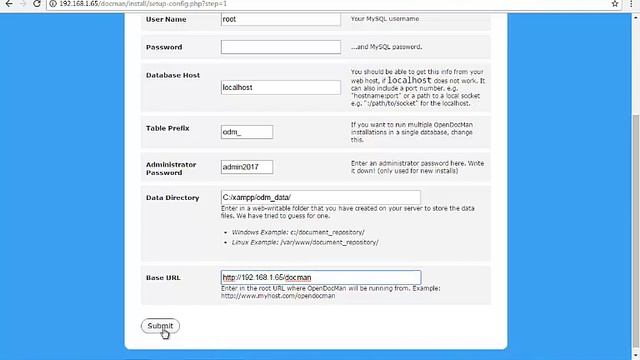Click the 'localhost' monospace word in host hint
This screenshot has width=640, height=360.
409,80
